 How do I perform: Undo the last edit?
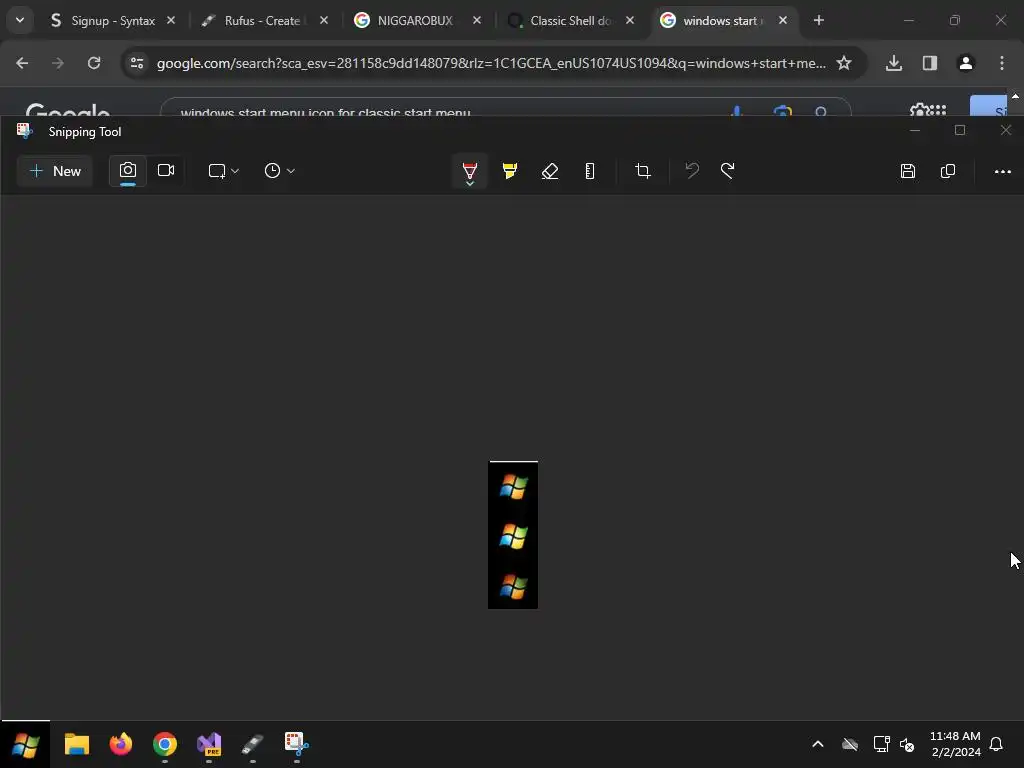(x=692, y=171)
